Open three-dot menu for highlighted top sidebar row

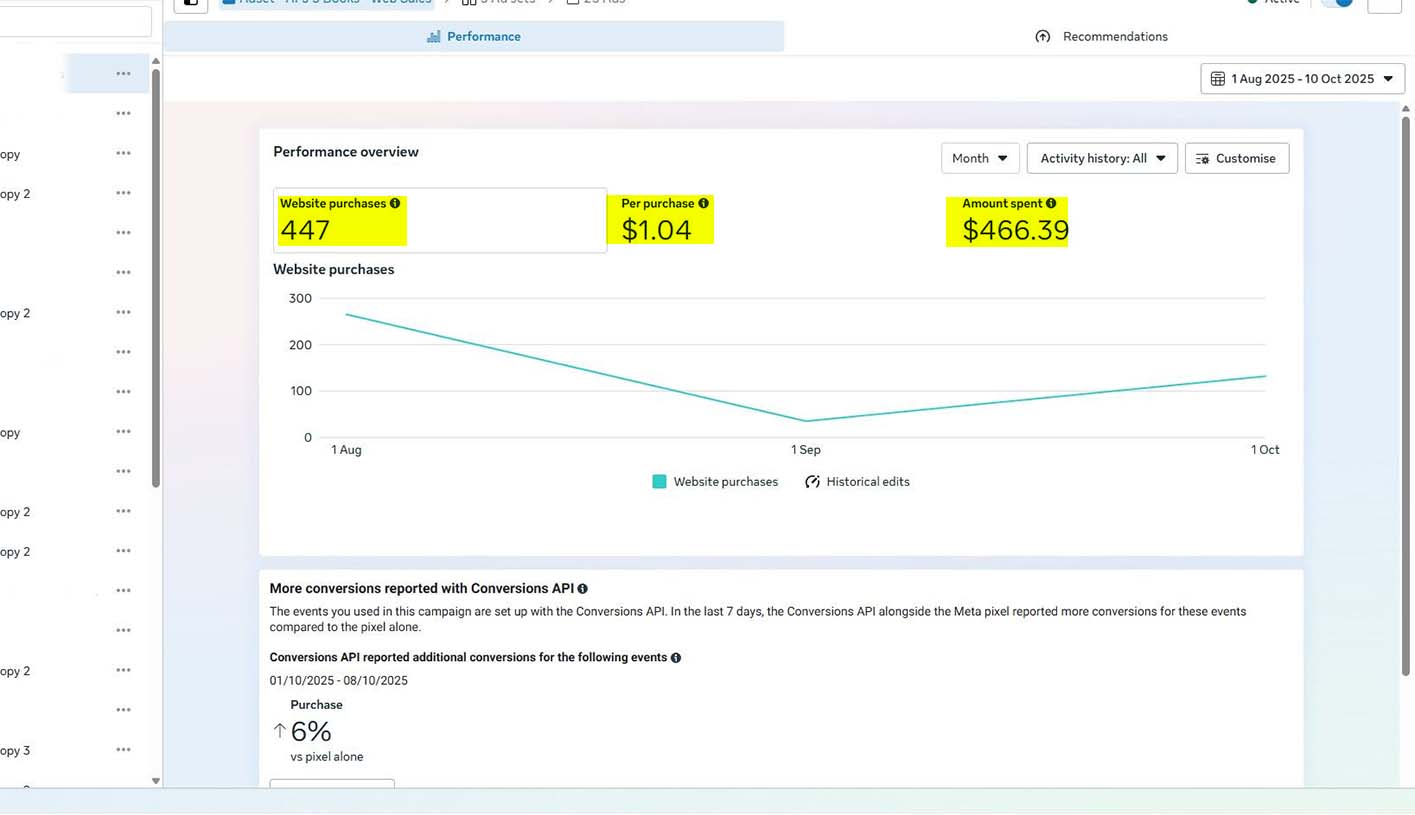coord(123,74)
